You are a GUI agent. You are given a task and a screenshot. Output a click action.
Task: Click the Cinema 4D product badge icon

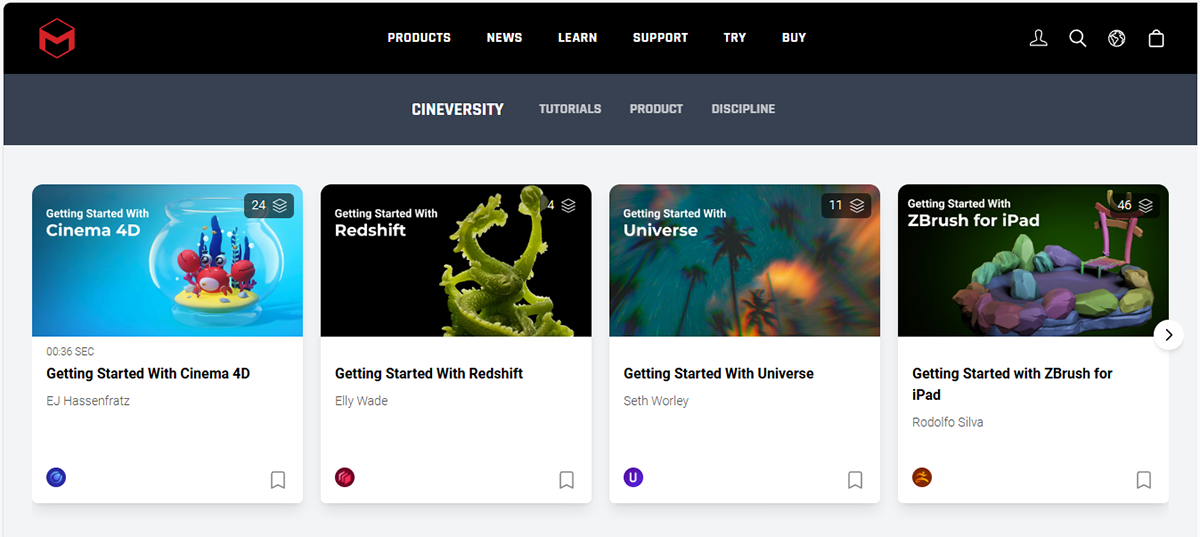point(56,478)
